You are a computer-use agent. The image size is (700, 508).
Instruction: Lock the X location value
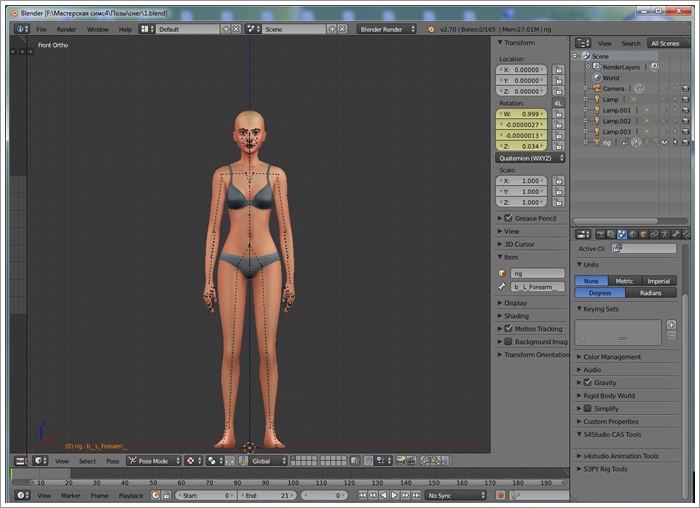click(x=558, y=70)
